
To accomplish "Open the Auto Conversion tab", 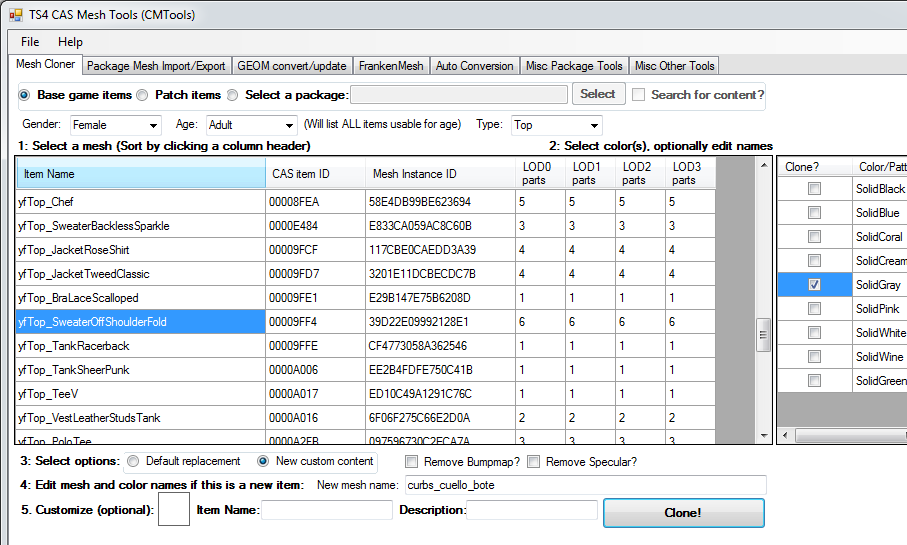I will (474, 66).
